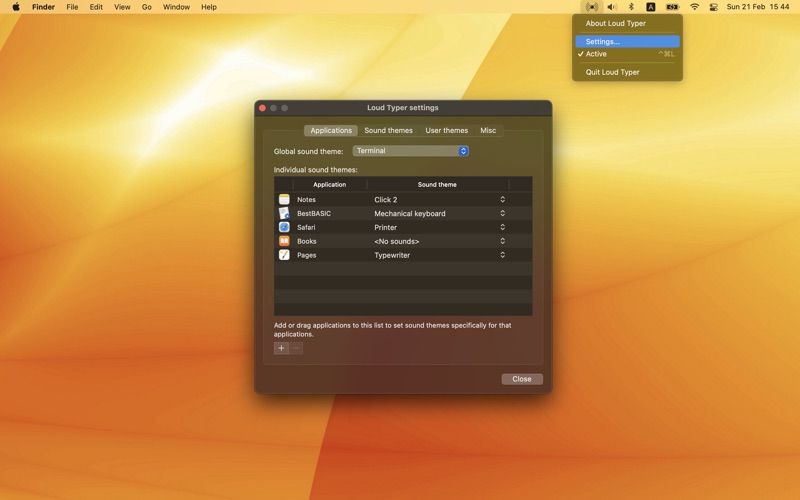Choose About Loud Typer menu item
This screenshot has width=800, height=500.
[x=627, y=23]
